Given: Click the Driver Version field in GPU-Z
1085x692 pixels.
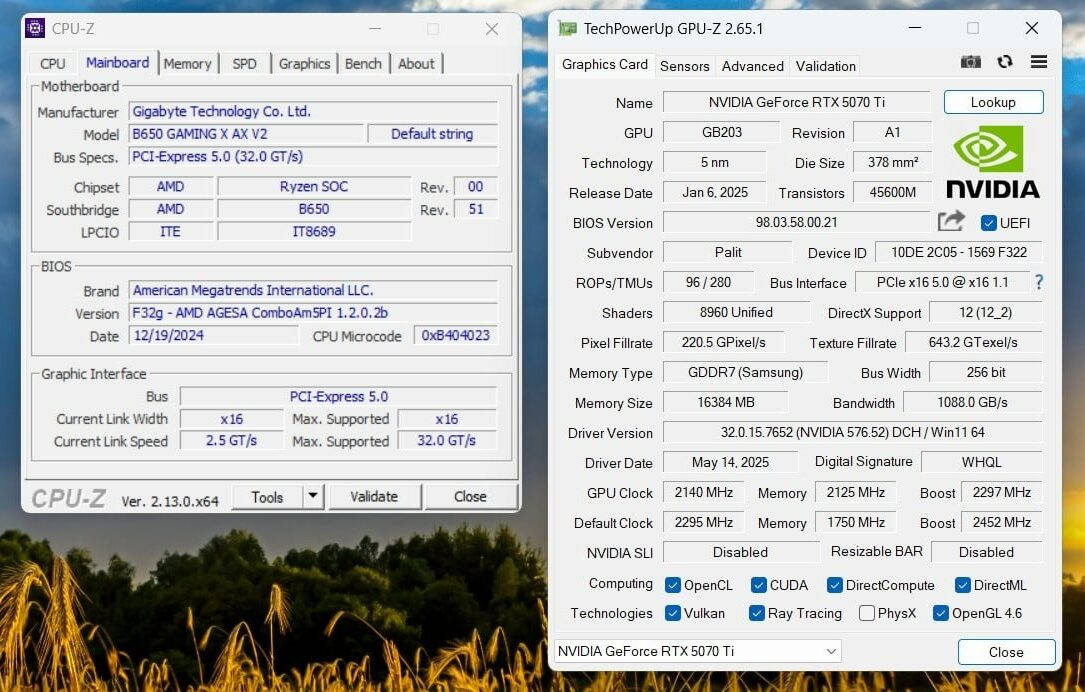Looking at the screenshot, I should pos(852,432).
